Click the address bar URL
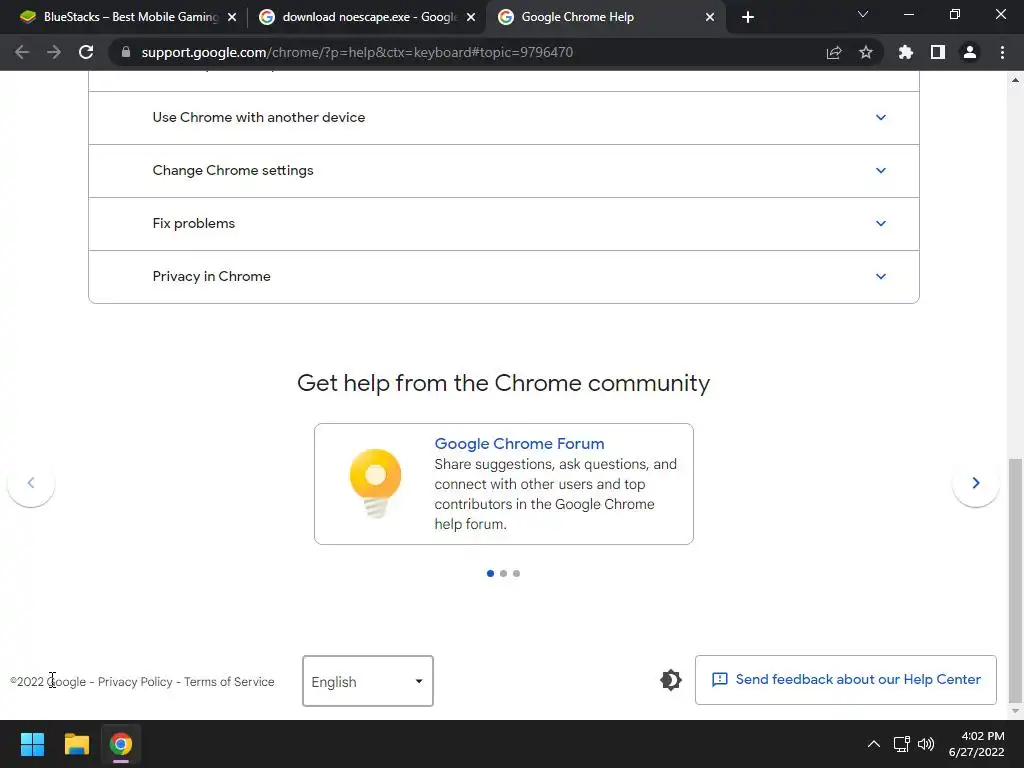The height and width of the screenshot is (768, 1024). point(357,52)
